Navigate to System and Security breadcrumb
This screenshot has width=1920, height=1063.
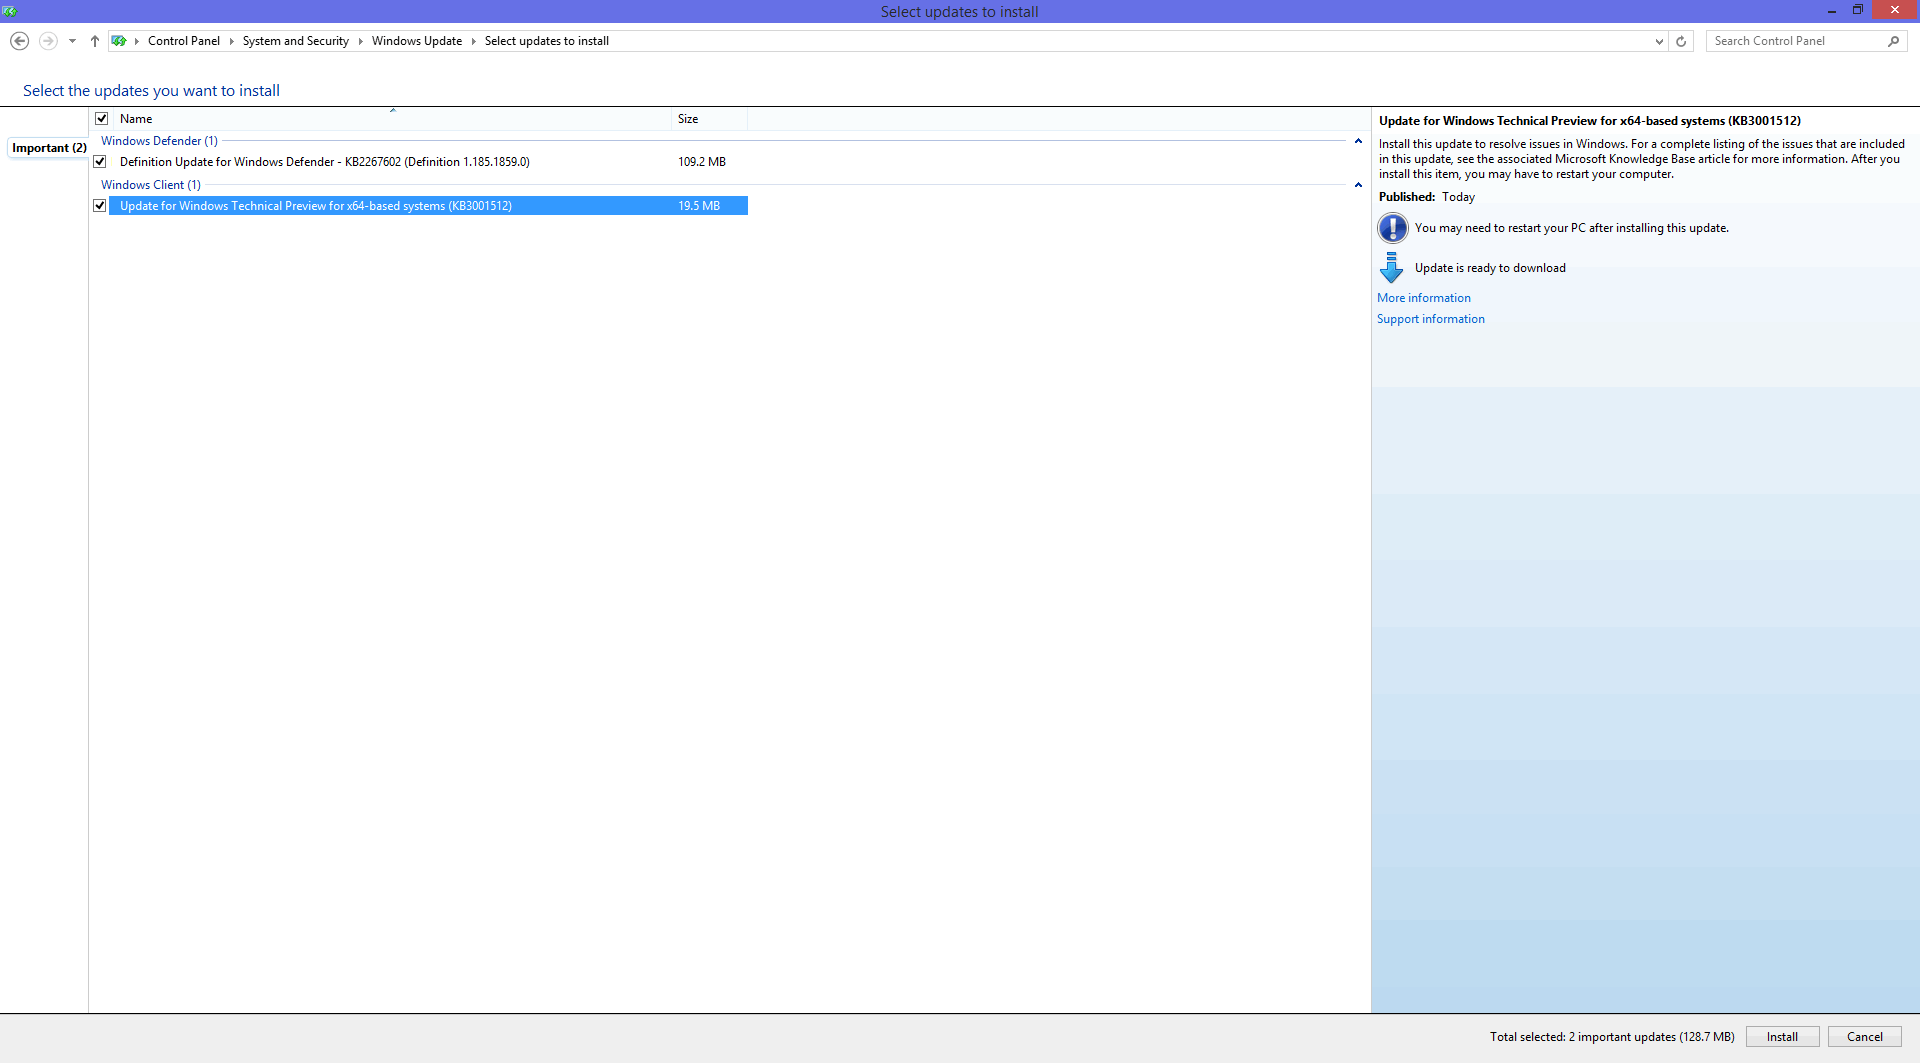click(x=296, y=41)
